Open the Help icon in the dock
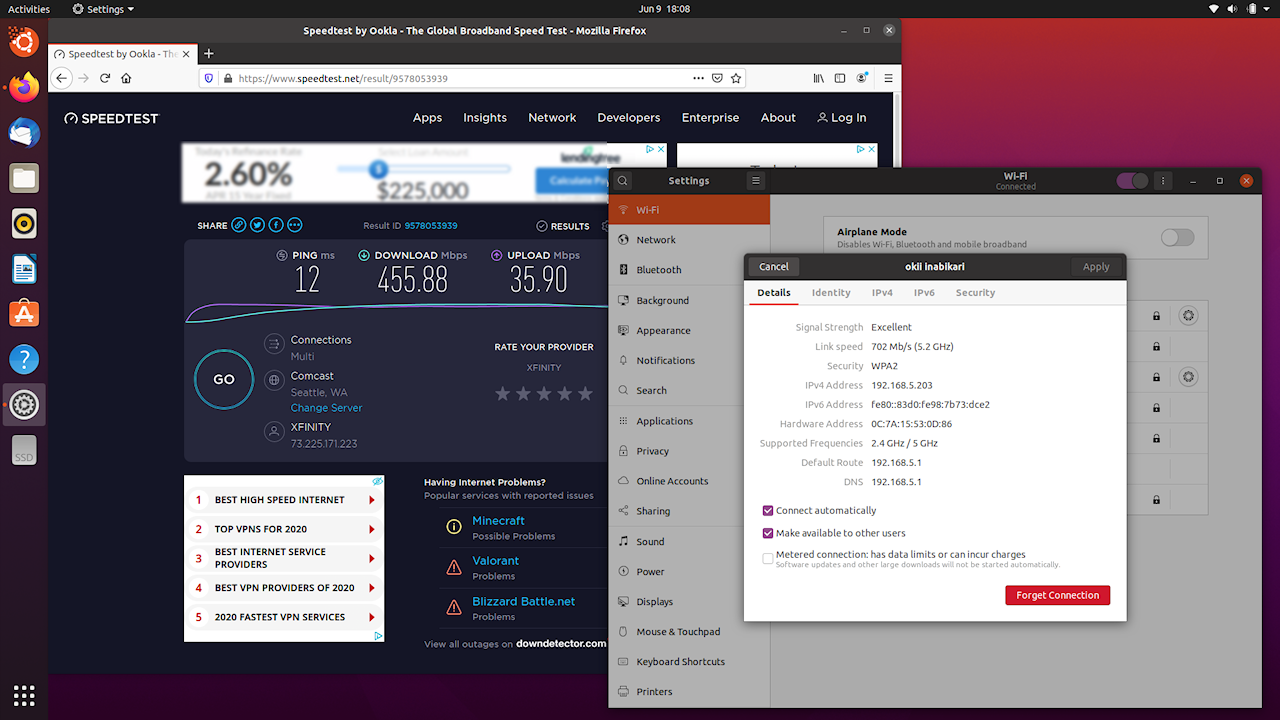The width and height of the screenshot is (1280, 720). 24,359
